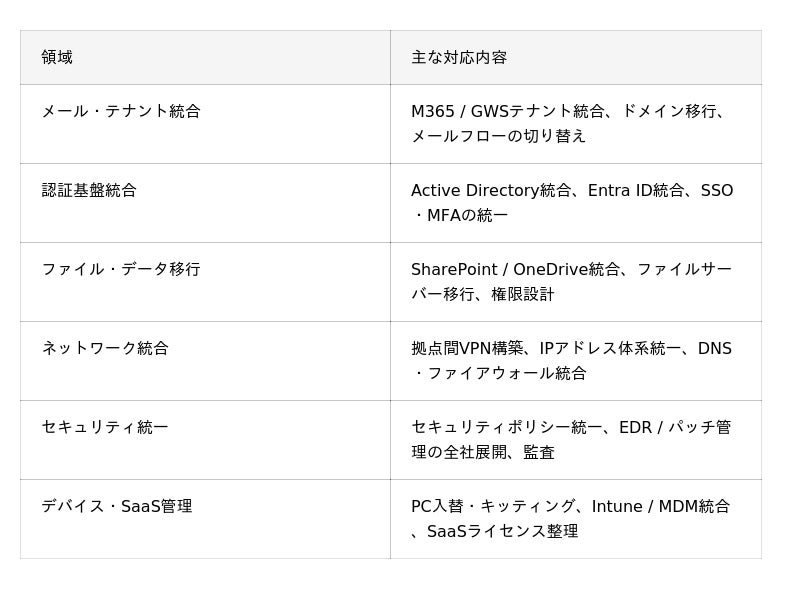Click the Entra ID統合 text
Screen dimensions: 800x589
(635, 190)
